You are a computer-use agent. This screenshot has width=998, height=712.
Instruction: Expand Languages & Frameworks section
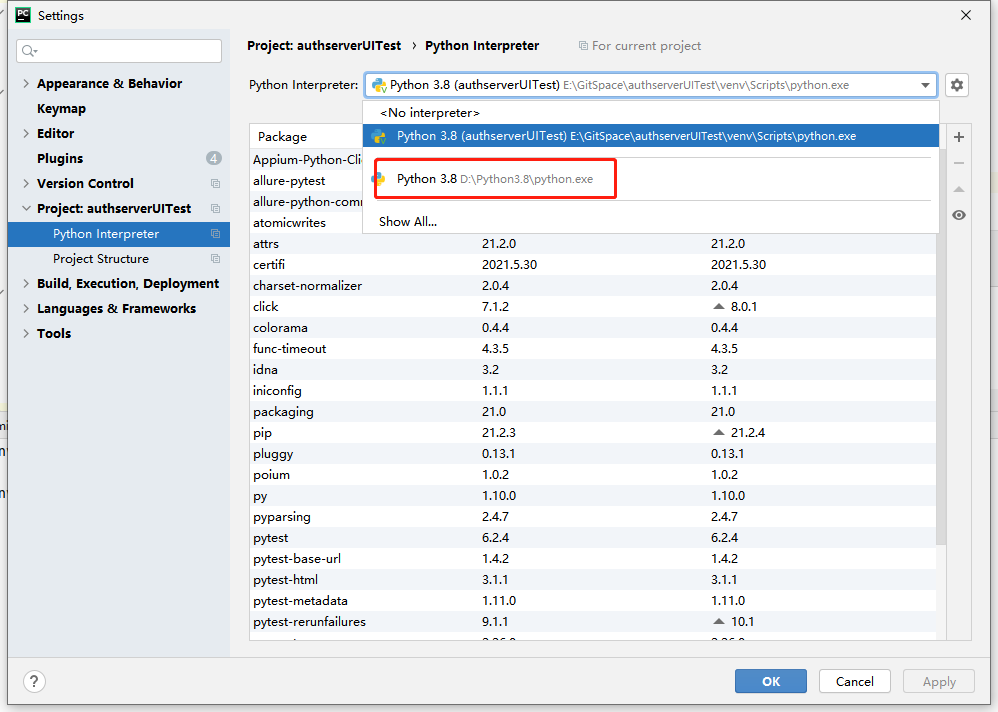tap(26, 308)
